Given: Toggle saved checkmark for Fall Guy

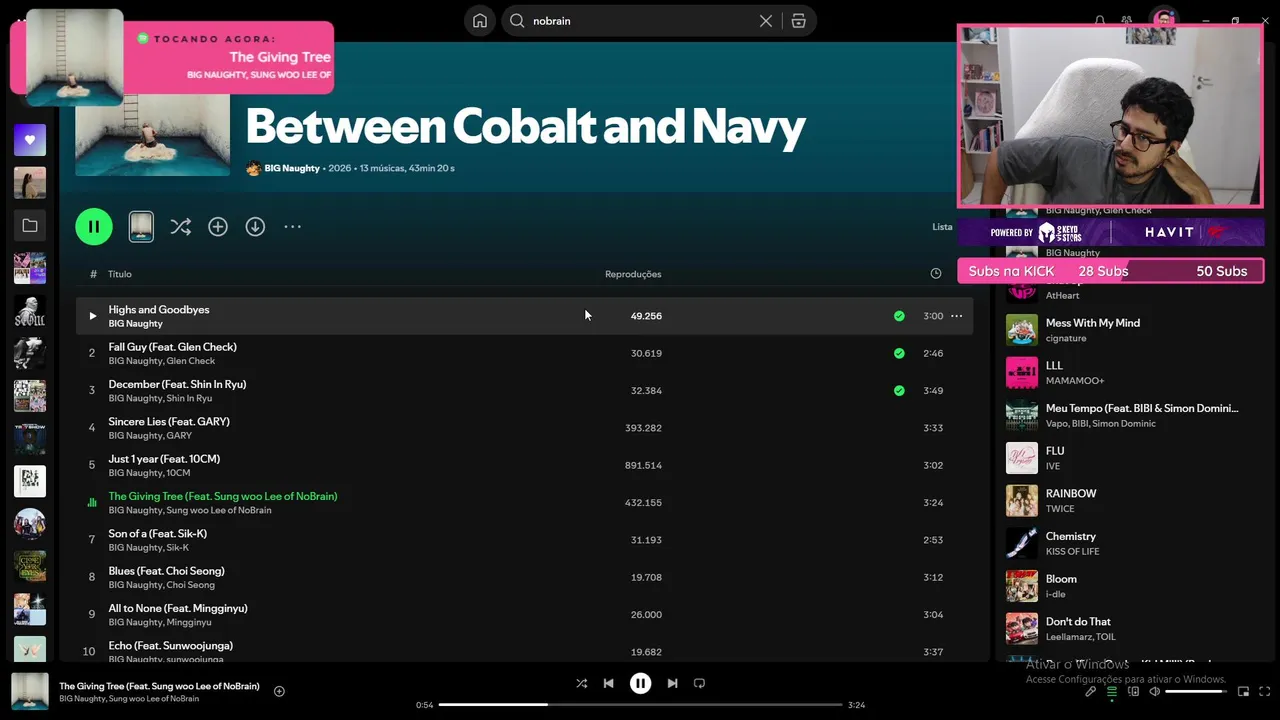Looking at the screenshot, I should (x=899, y=353).
